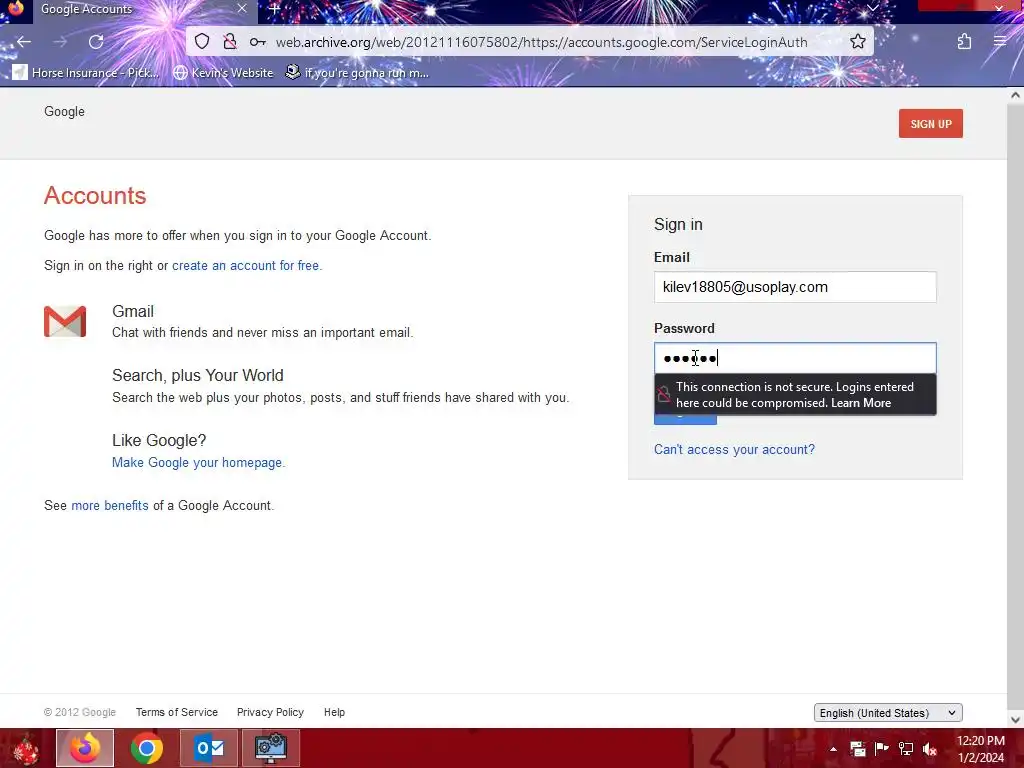Open the saved logins key icon
1024x768 pixels.
[257, 42]
